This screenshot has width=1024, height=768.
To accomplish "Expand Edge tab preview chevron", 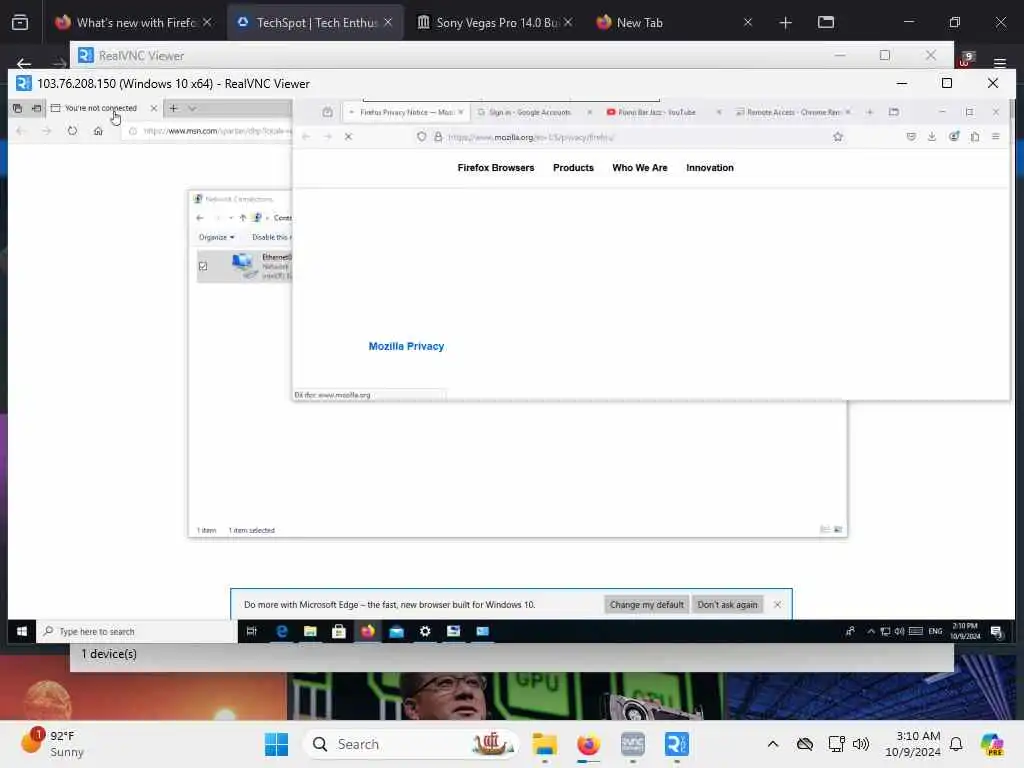I will (192, 108).
